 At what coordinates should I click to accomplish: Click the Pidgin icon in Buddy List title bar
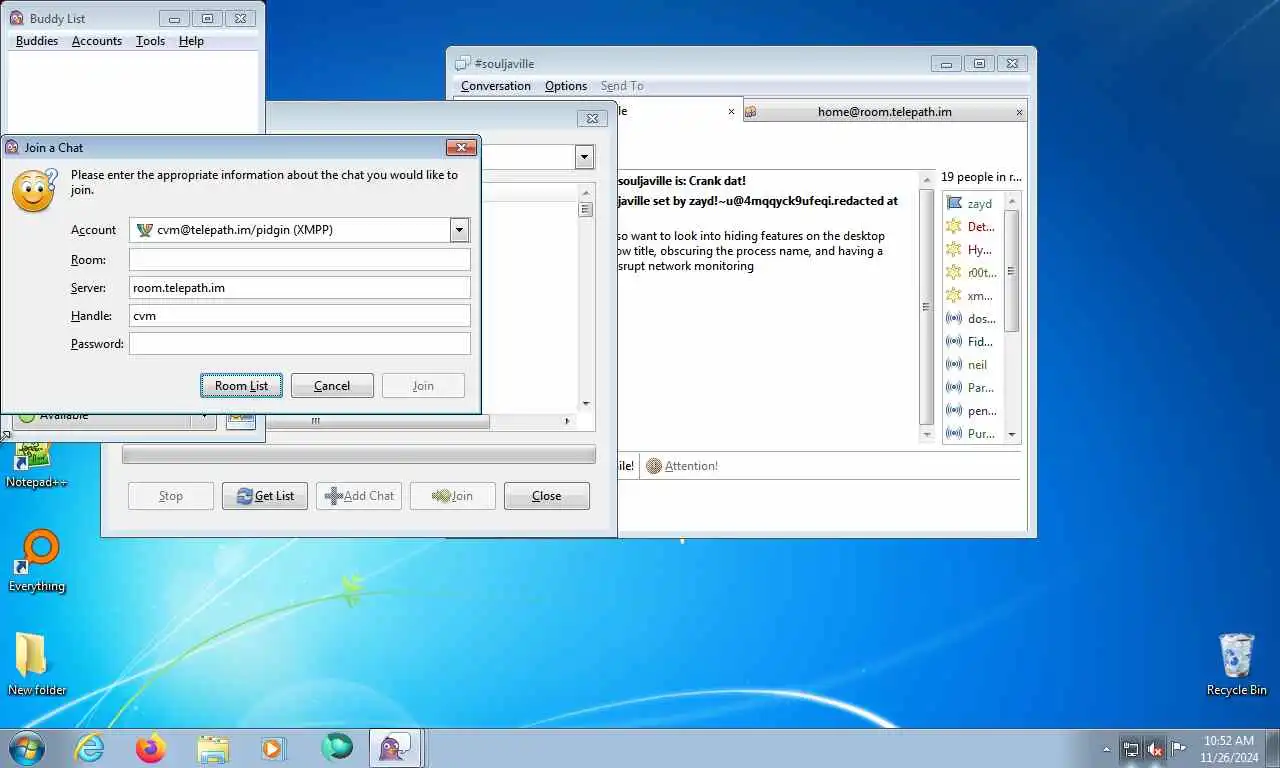(16, 18)
